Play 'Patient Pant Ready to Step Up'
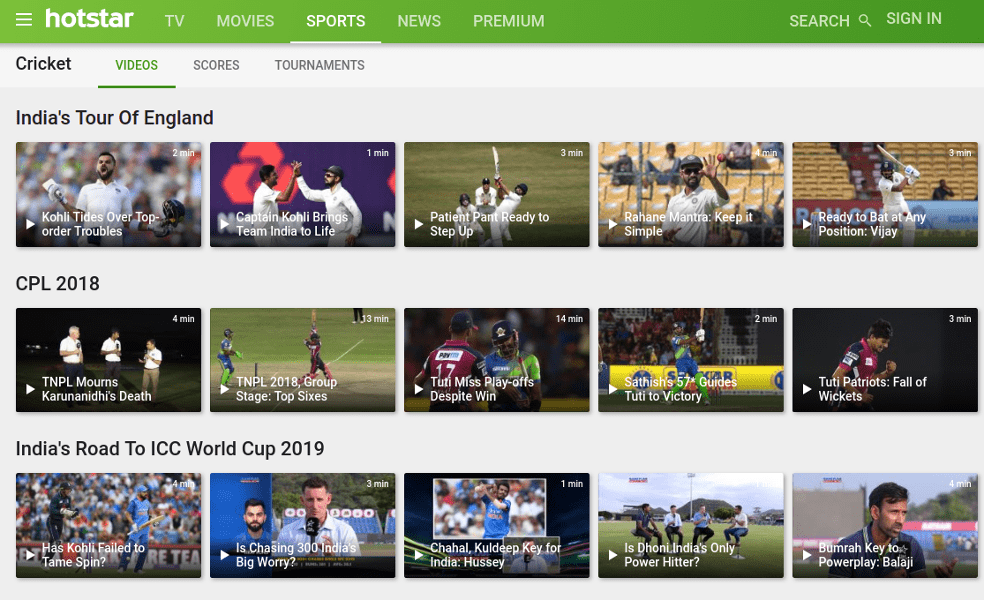 (x=496, y=194)
